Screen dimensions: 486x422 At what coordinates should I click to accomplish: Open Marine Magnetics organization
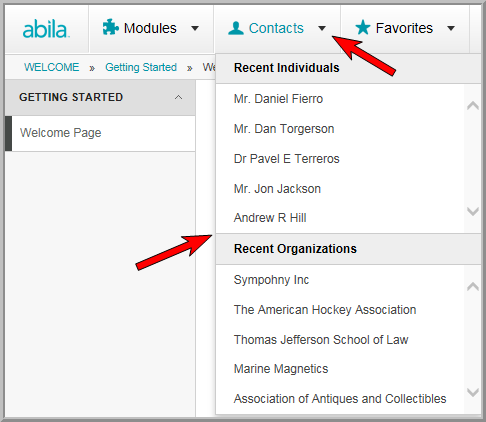(281, 369)
